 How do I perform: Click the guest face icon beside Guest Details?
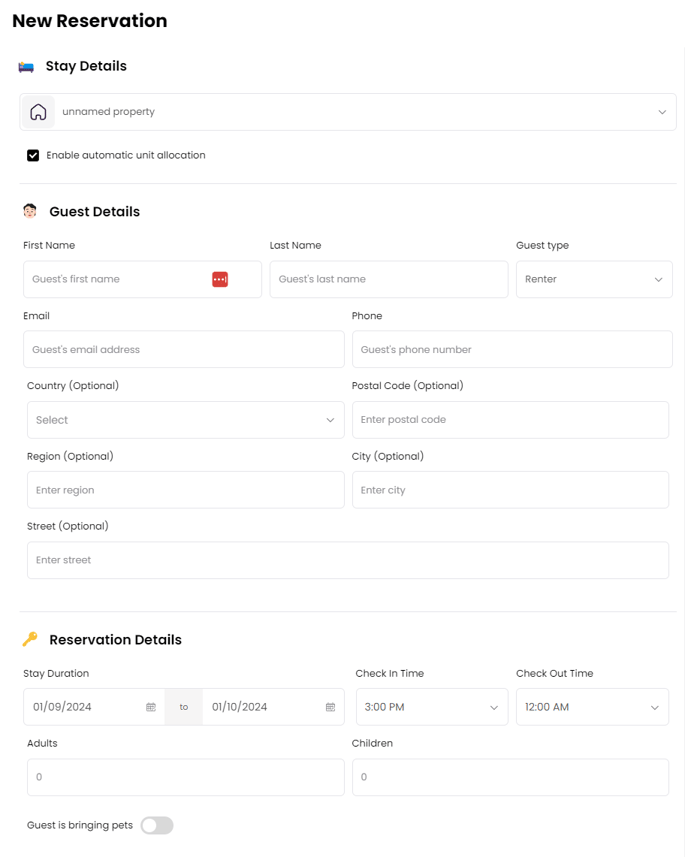(x=30, y=211)
